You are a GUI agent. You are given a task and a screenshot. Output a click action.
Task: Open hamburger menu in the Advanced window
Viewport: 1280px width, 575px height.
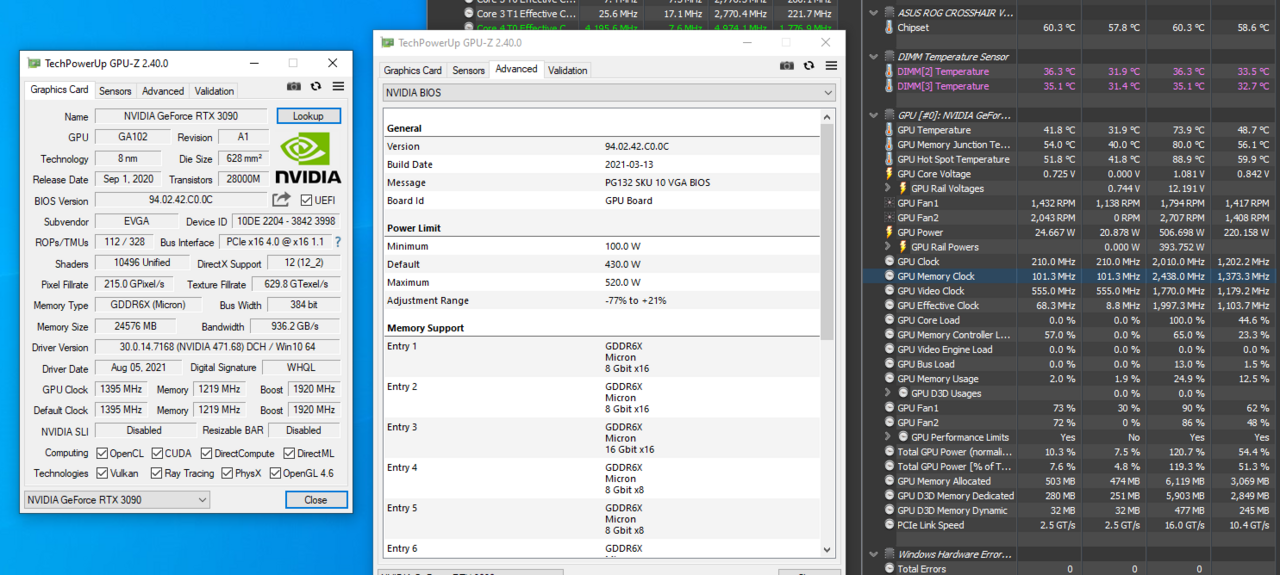pos(830,66)
